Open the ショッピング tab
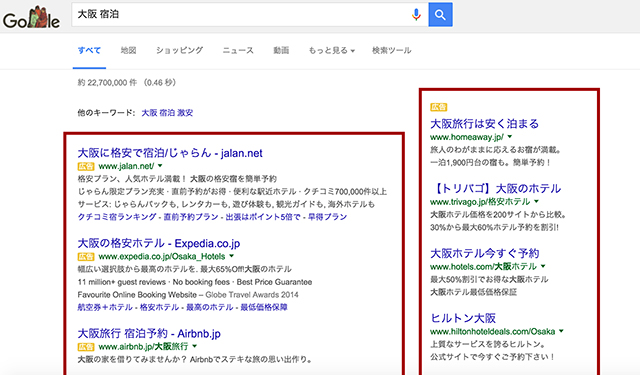640x375 pixels. [179, 51]
